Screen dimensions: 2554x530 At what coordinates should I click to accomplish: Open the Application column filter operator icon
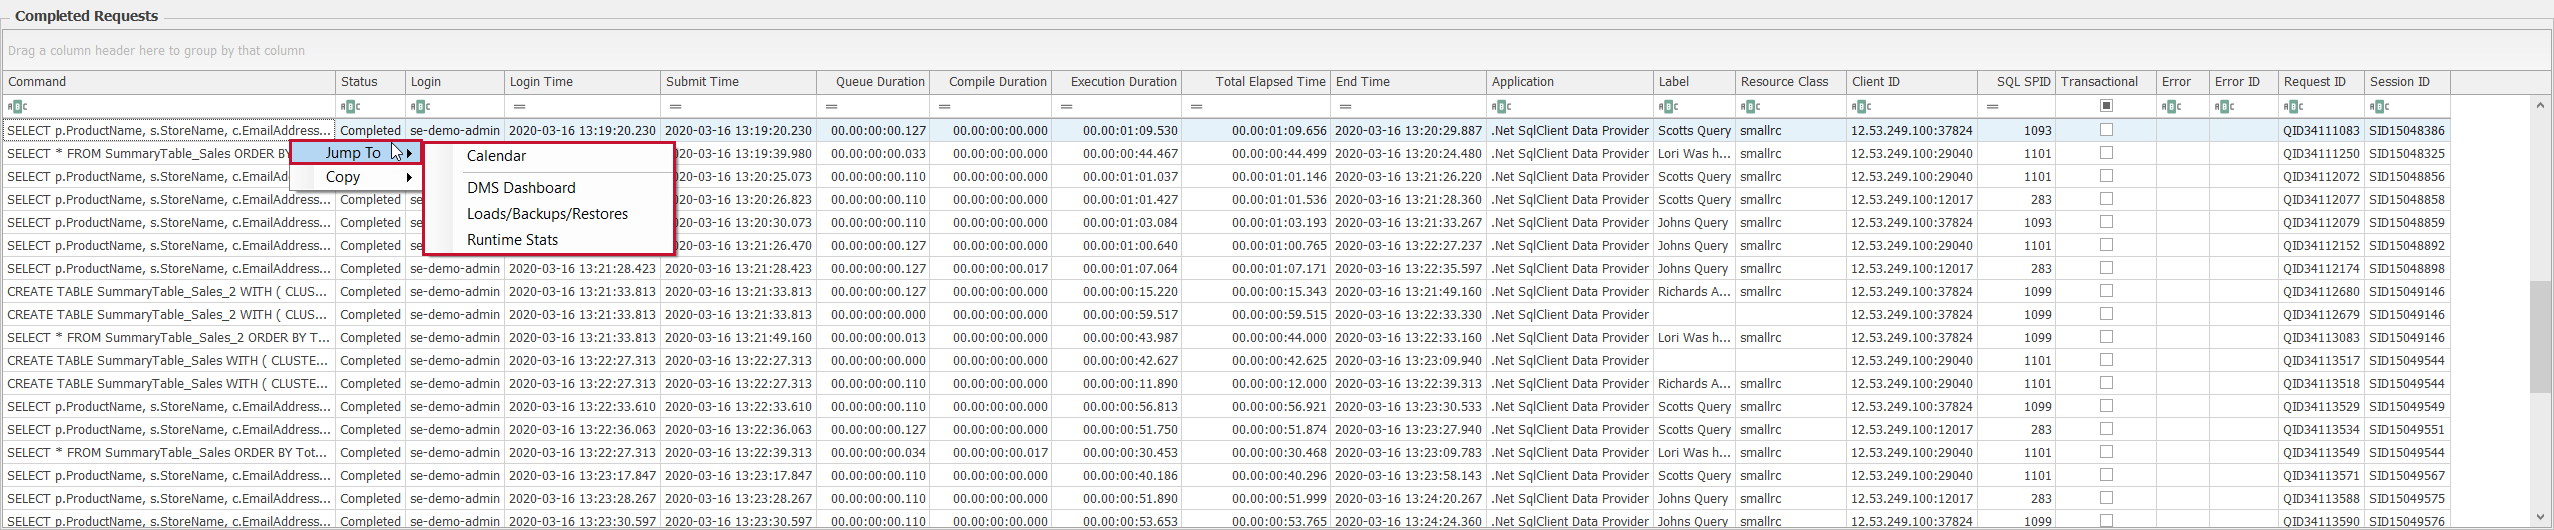(x=1501, y=106)
